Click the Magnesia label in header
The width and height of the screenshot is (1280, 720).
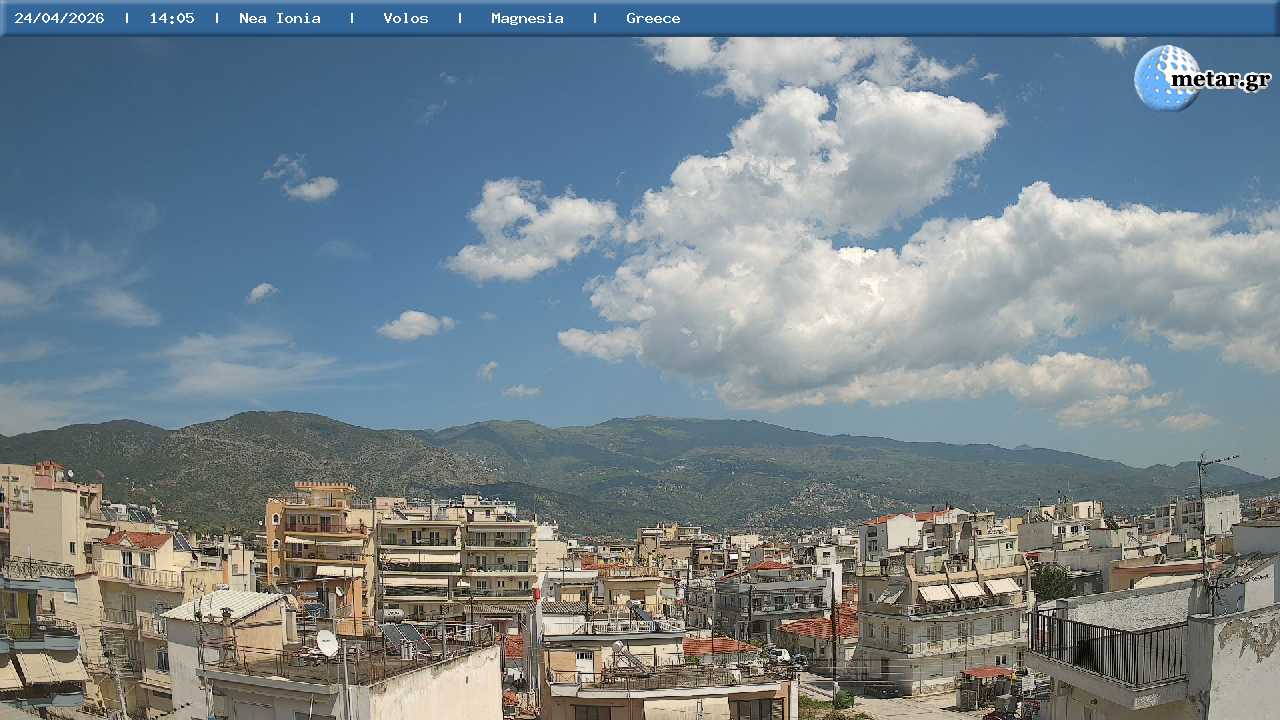point(527,18)
